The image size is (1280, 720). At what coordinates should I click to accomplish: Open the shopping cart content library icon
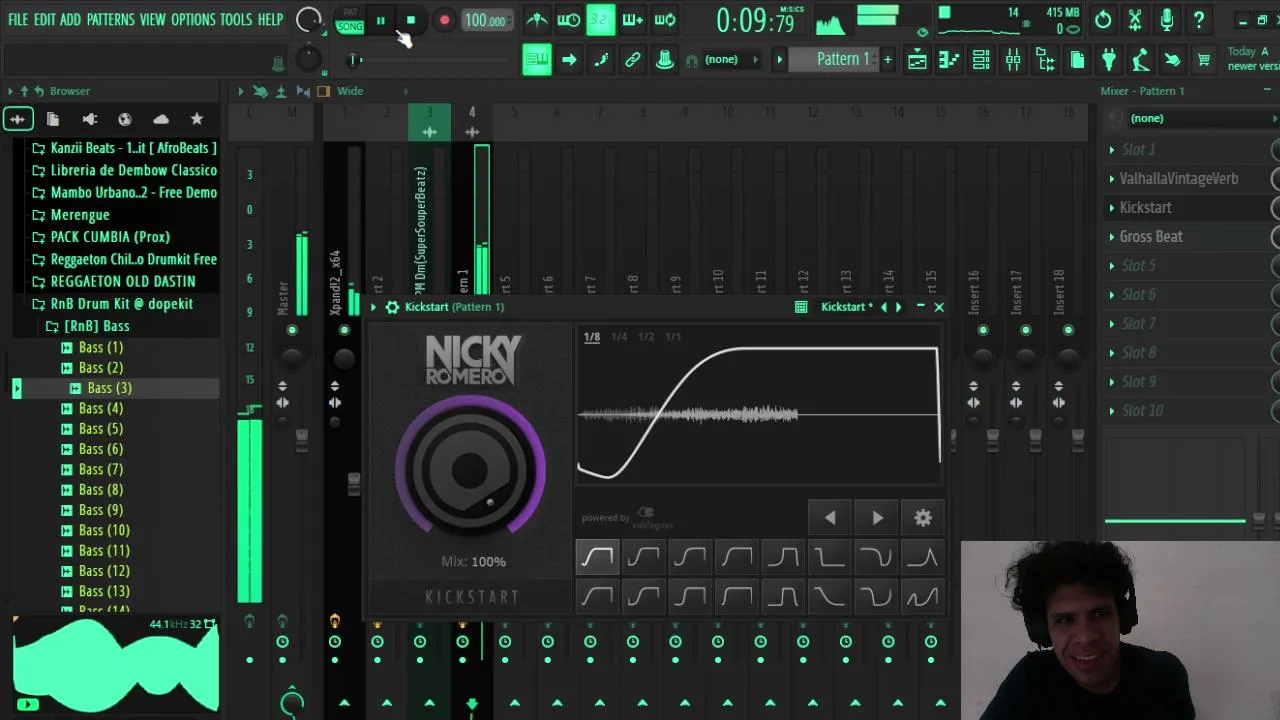(x=1204, y=60)
